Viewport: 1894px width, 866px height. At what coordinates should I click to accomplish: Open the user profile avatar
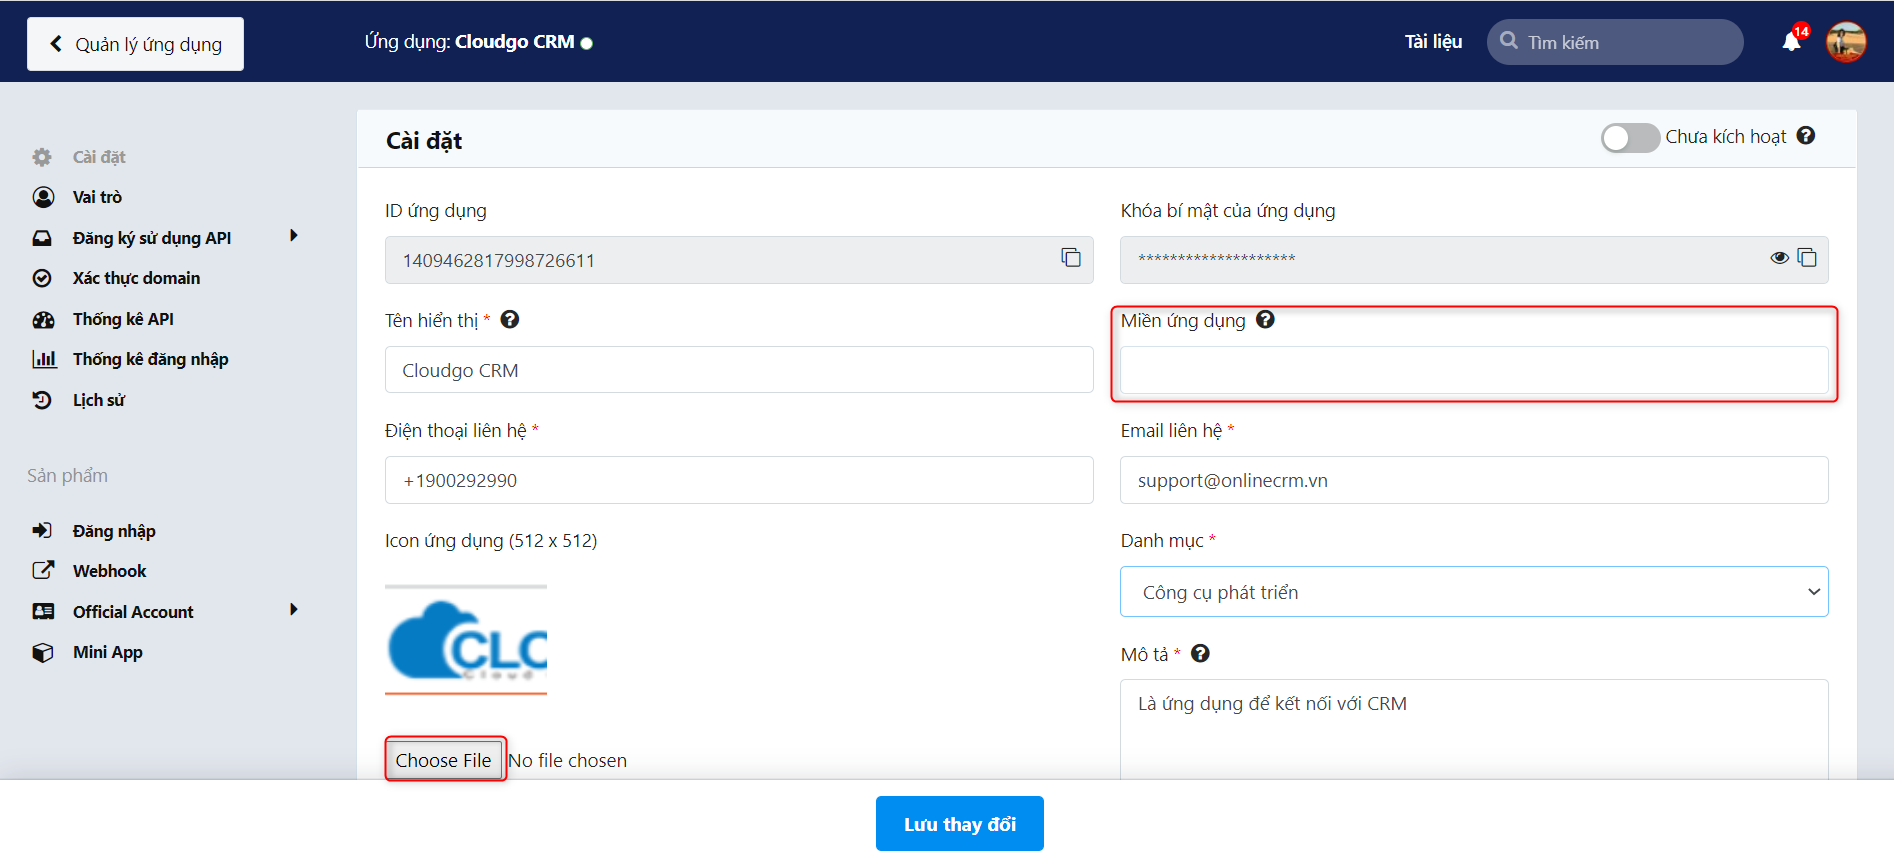pos(1846,42)
